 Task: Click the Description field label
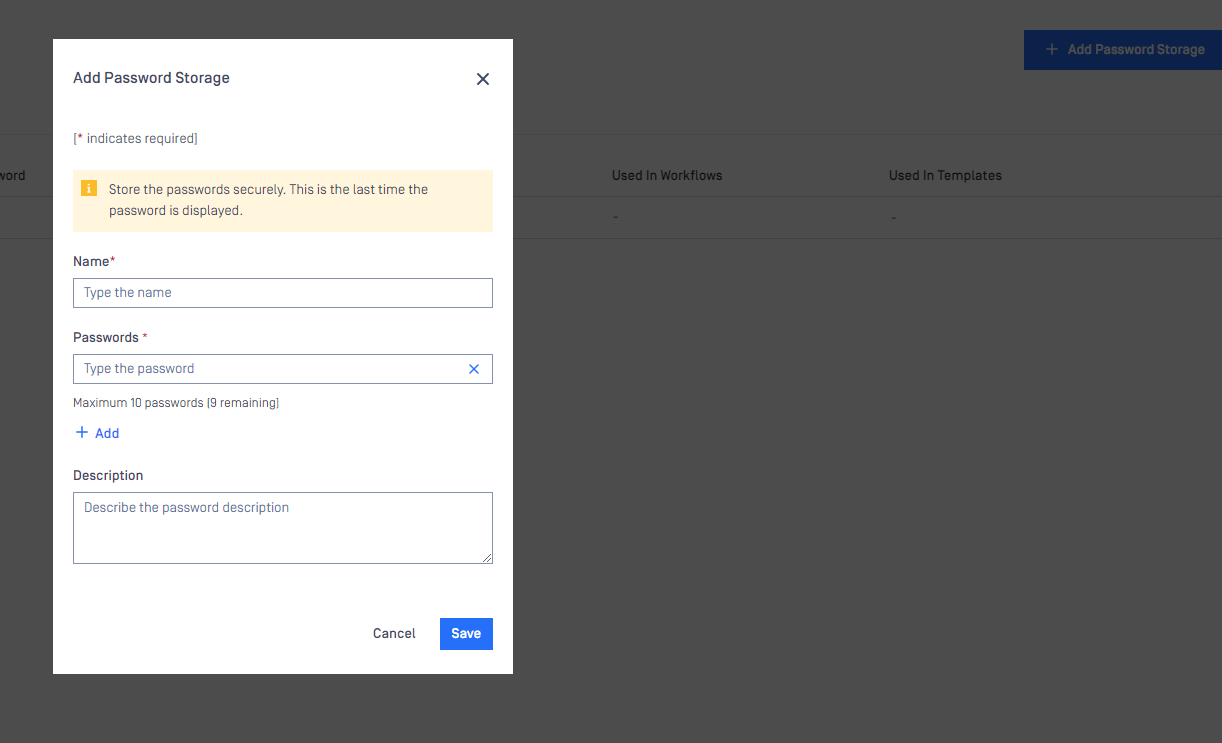(108, 475)
